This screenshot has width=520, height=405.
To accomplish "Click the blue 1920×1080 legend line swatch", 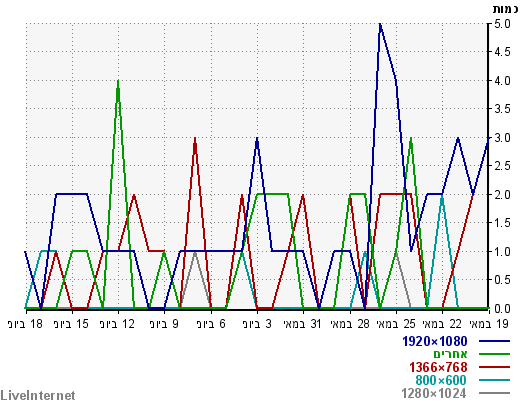I will click(x=495, y=341).
